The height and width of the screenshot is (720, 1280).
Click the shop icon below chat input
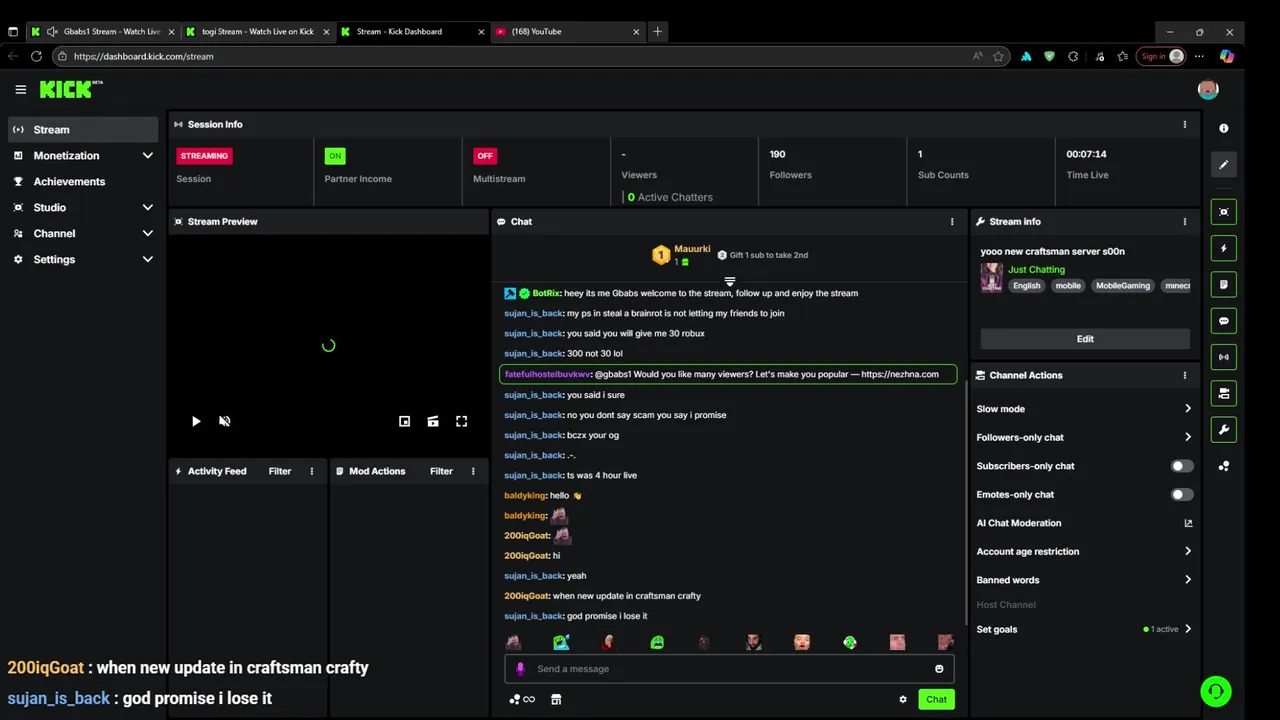pos(556,699)
